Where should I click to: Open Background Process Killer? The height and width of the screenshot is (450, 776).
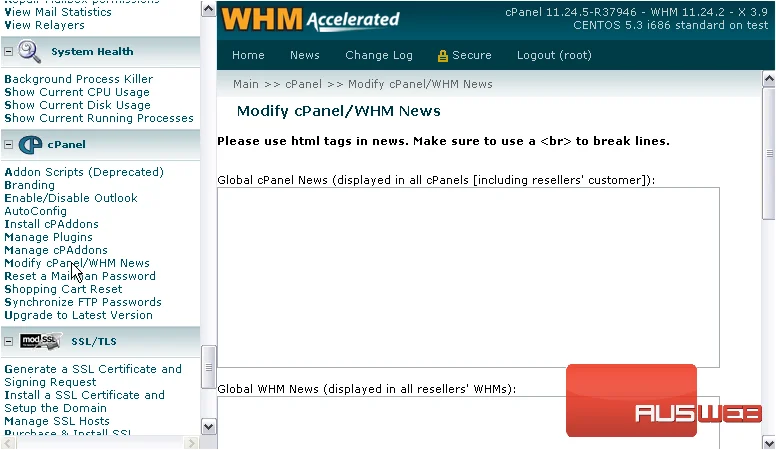coord(79,79)
